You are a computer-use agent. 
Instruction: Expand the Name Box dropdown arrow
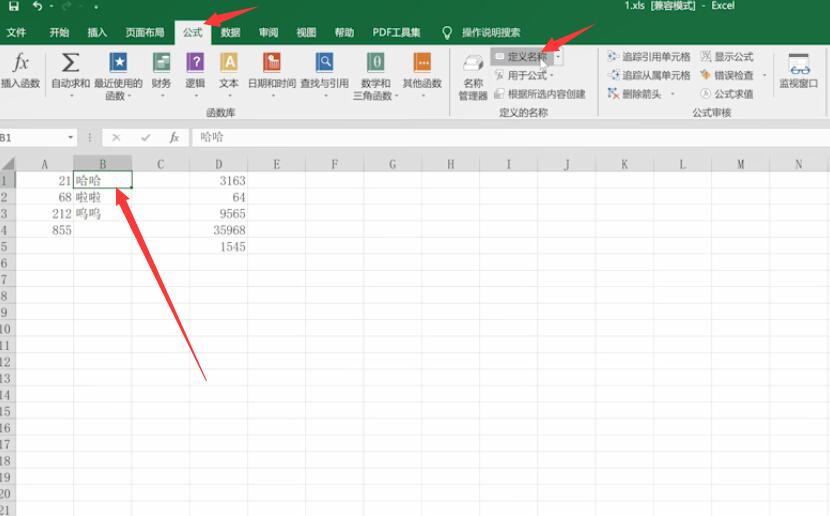pos(70,138)
